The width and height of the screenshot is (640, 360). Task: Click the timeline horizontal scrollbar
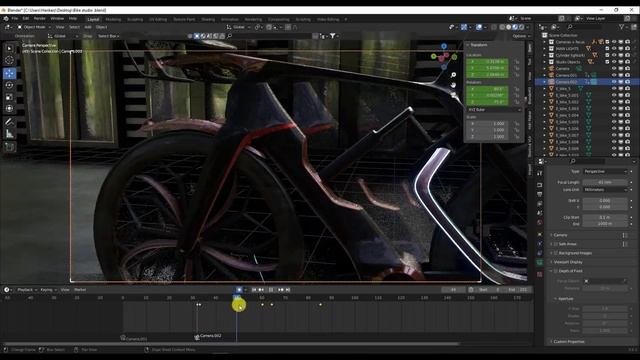point(231,344)
